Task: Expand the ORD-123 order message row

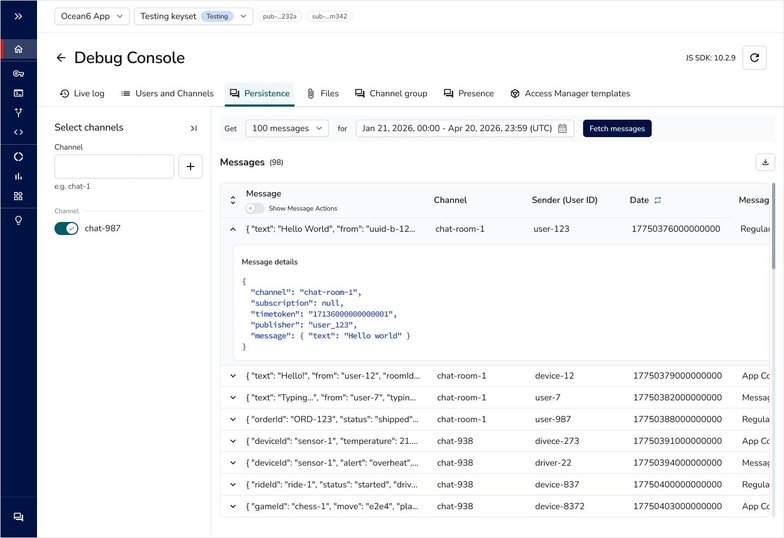Action: pos(233,420)
